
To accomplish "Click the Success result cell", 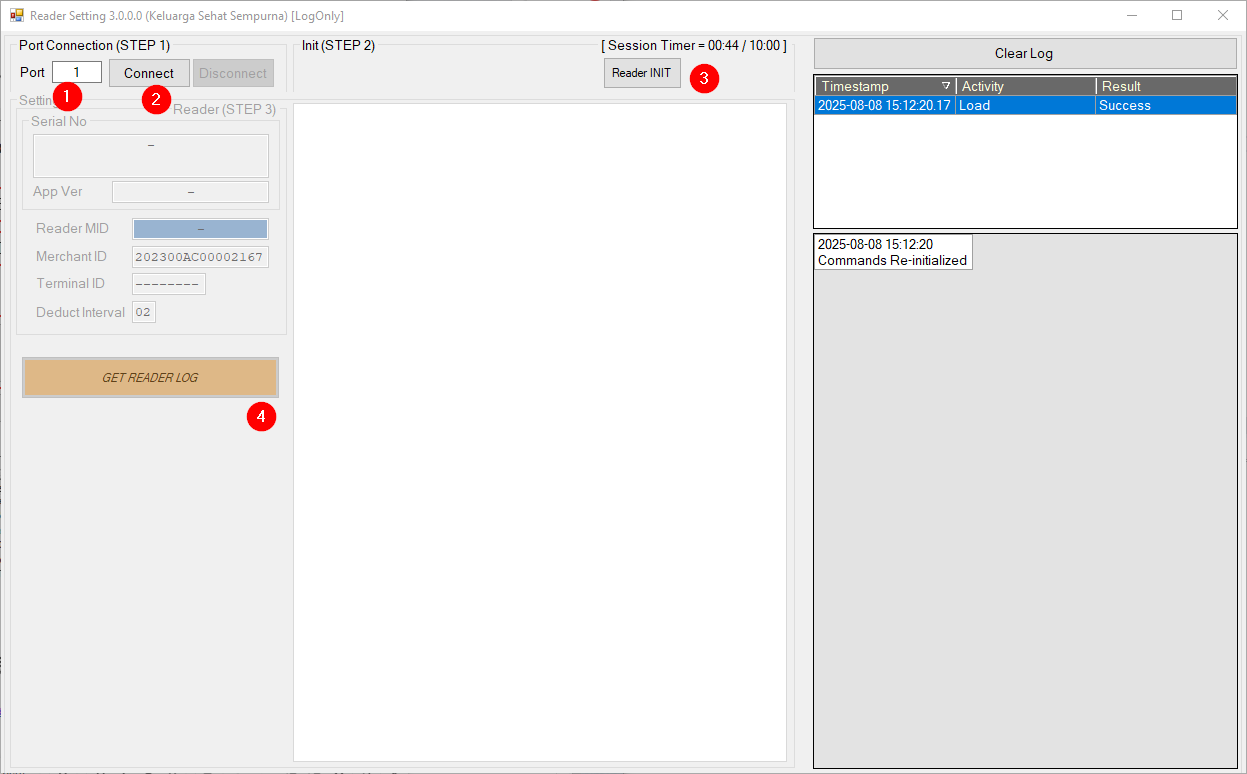I will click(x=1166, y=105).
